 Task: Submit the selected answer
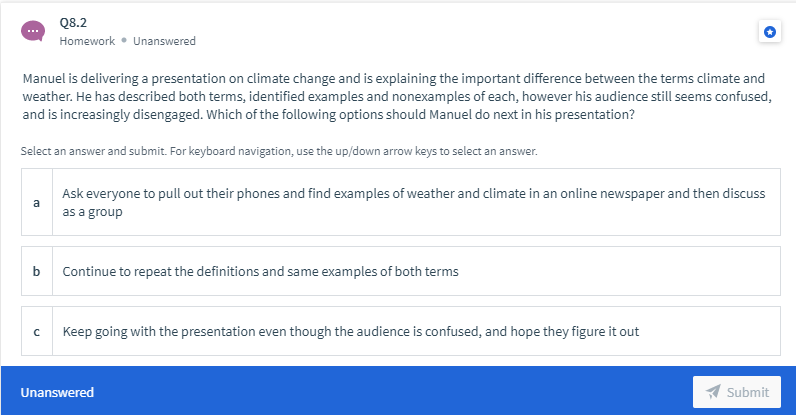click(737, 392)
